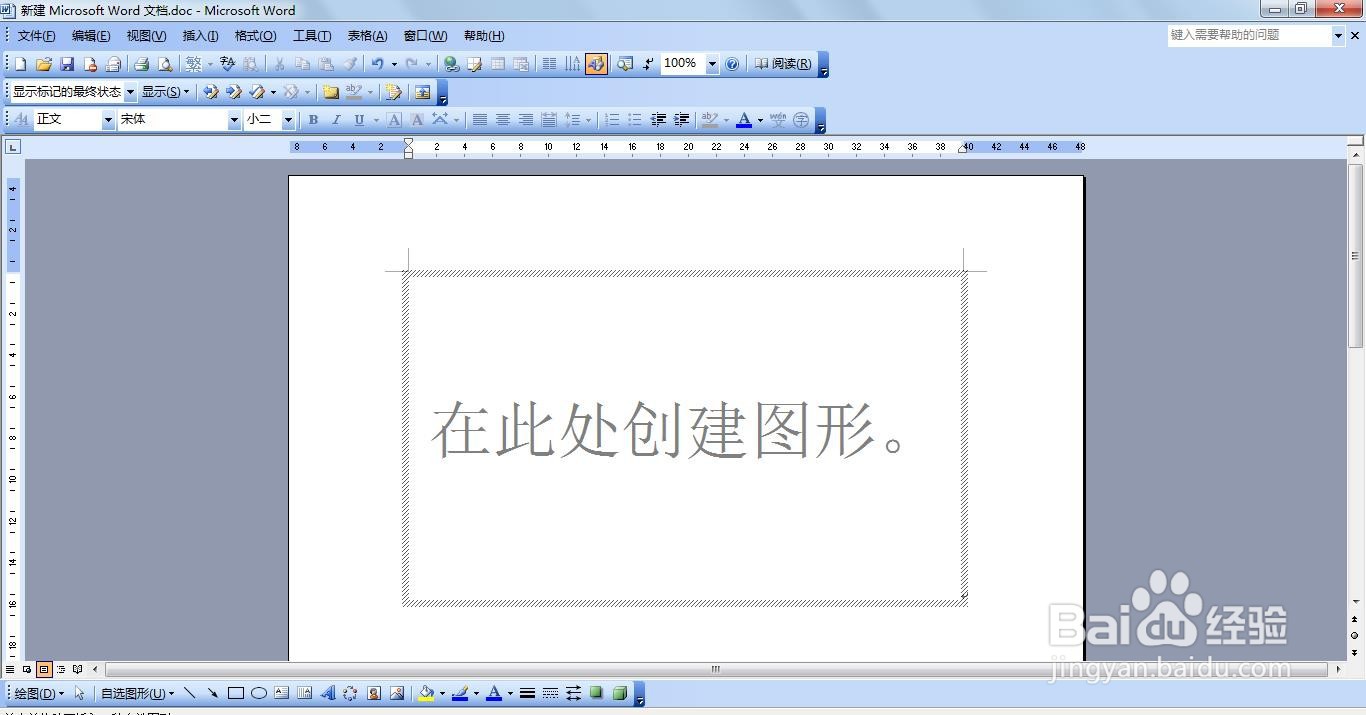Select the Rectangle tool on the Drawing toolbar
The width and height of the screenshot is (1366, 715).
point(236,692)
